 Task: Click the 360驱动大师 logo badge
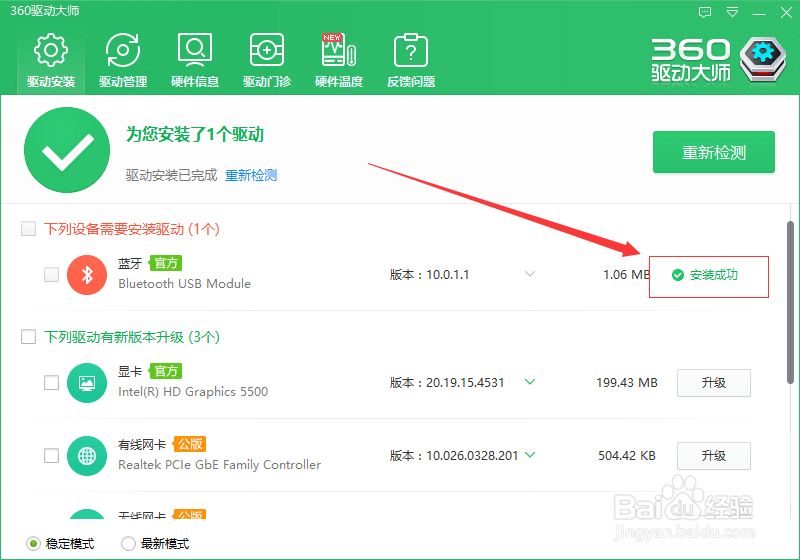pos(763,60)
